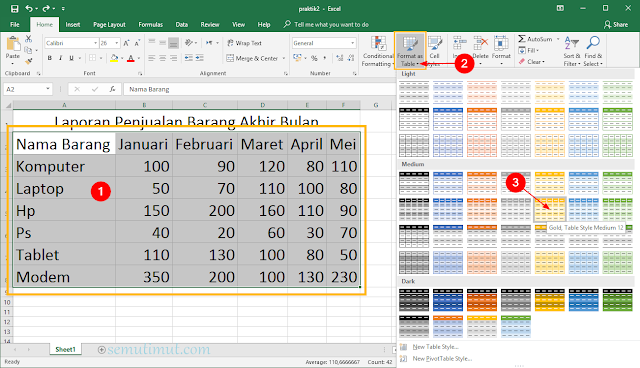Decrease font size with the small A
This screenshot has width=640, height=368.
coord(137,43)
